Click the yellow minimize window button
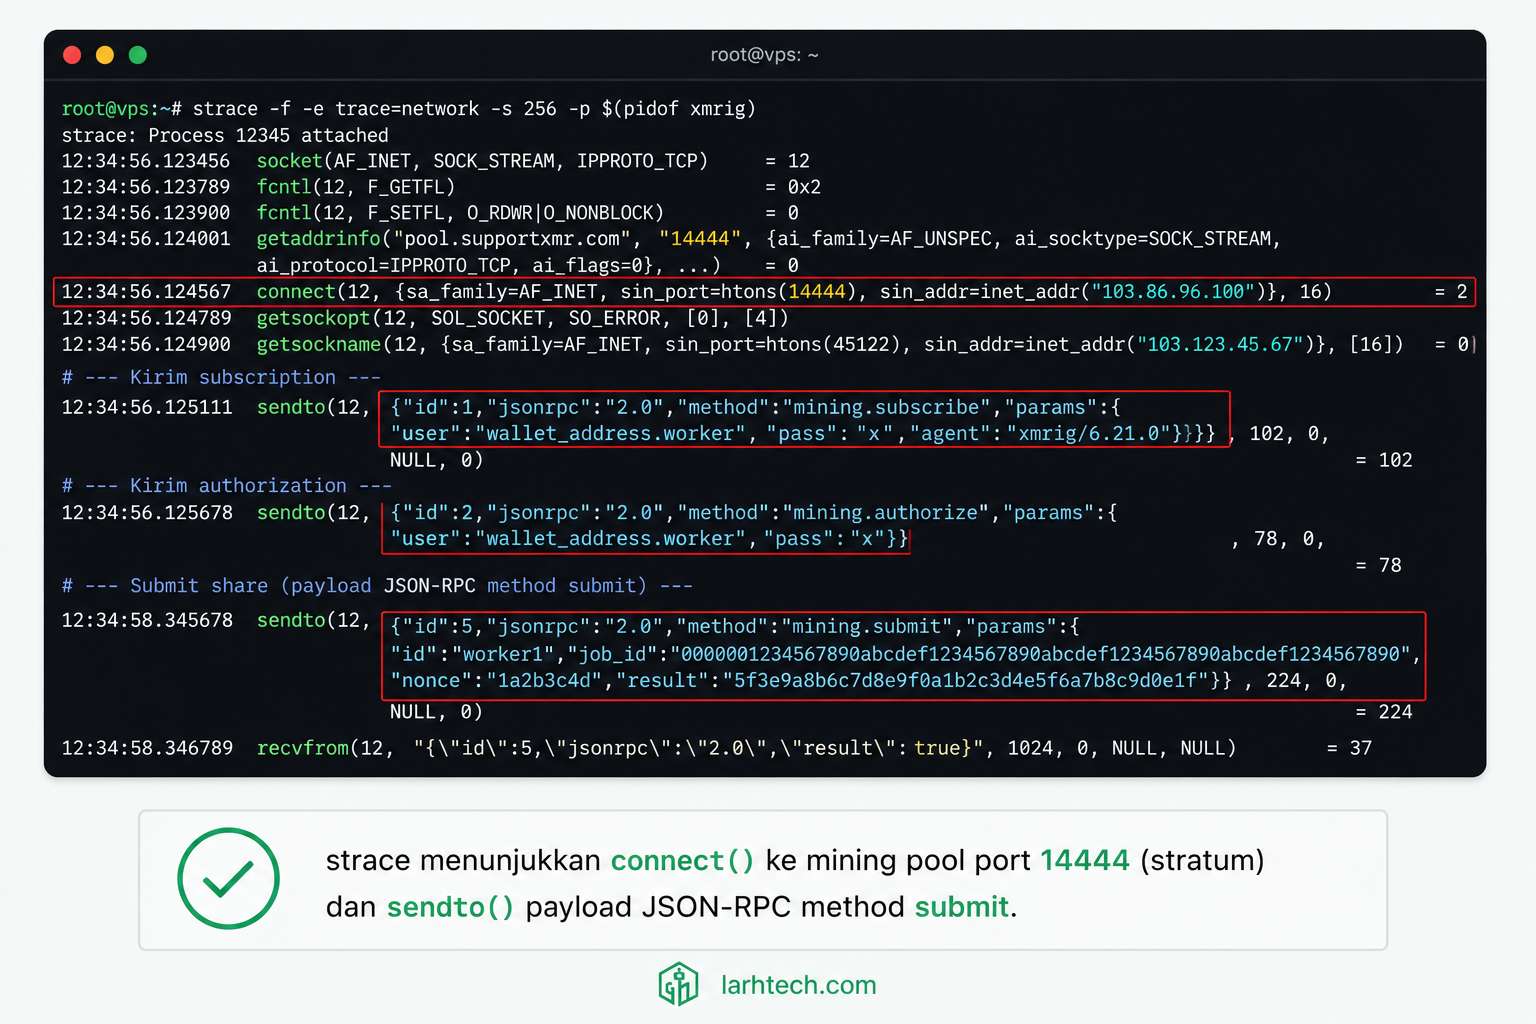 point(105,55)
